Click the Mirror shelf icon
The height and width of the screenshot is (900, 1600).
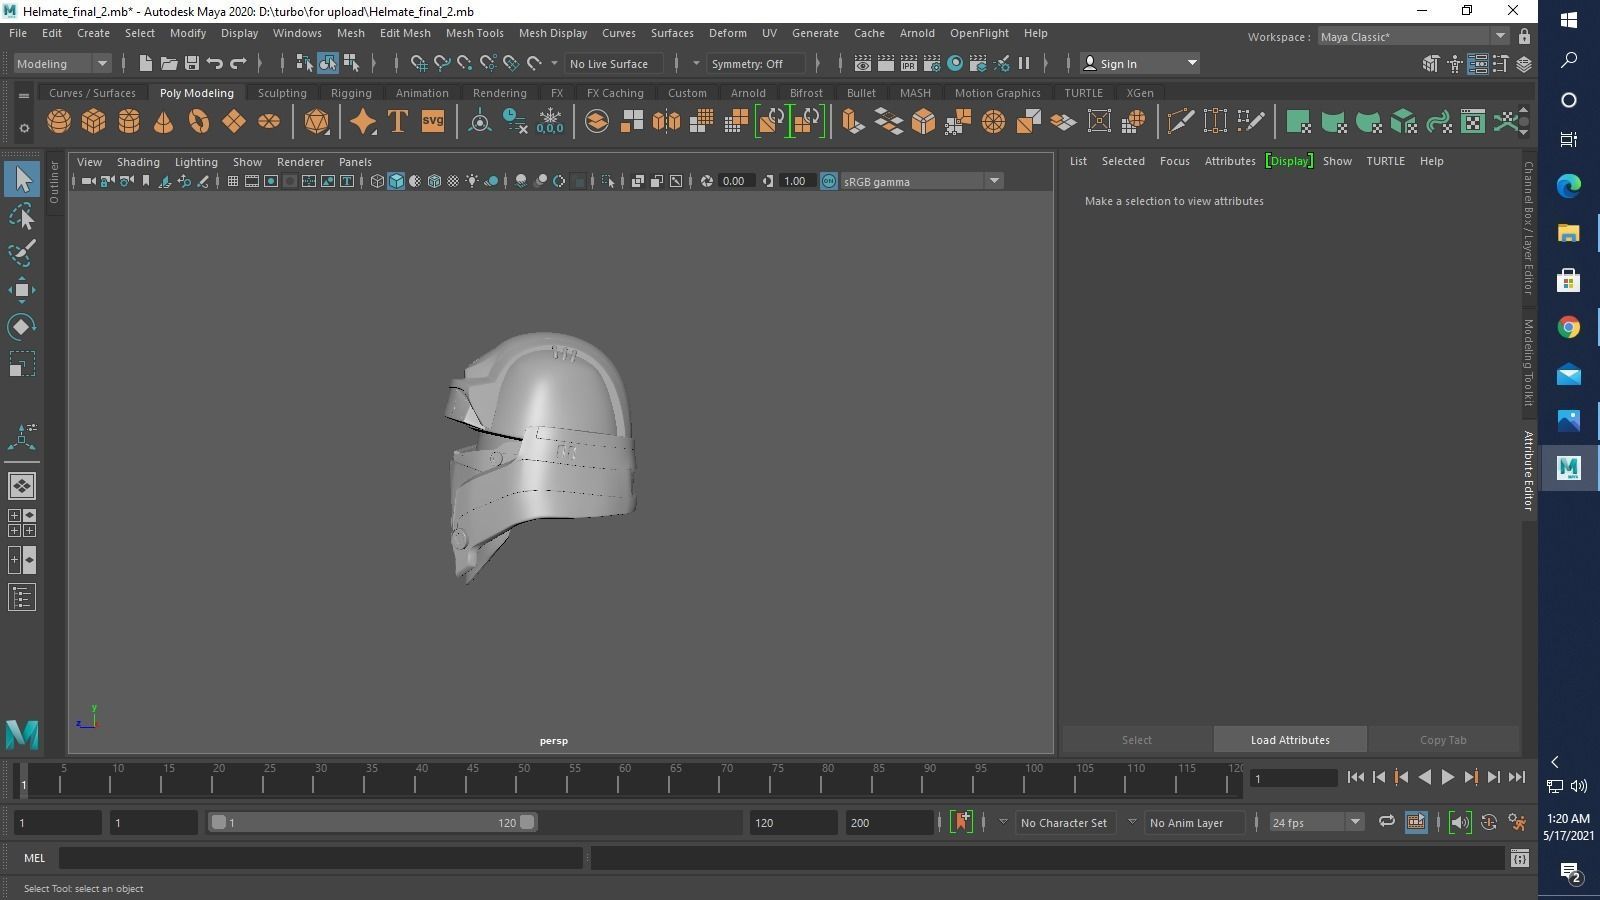point(666,122)
